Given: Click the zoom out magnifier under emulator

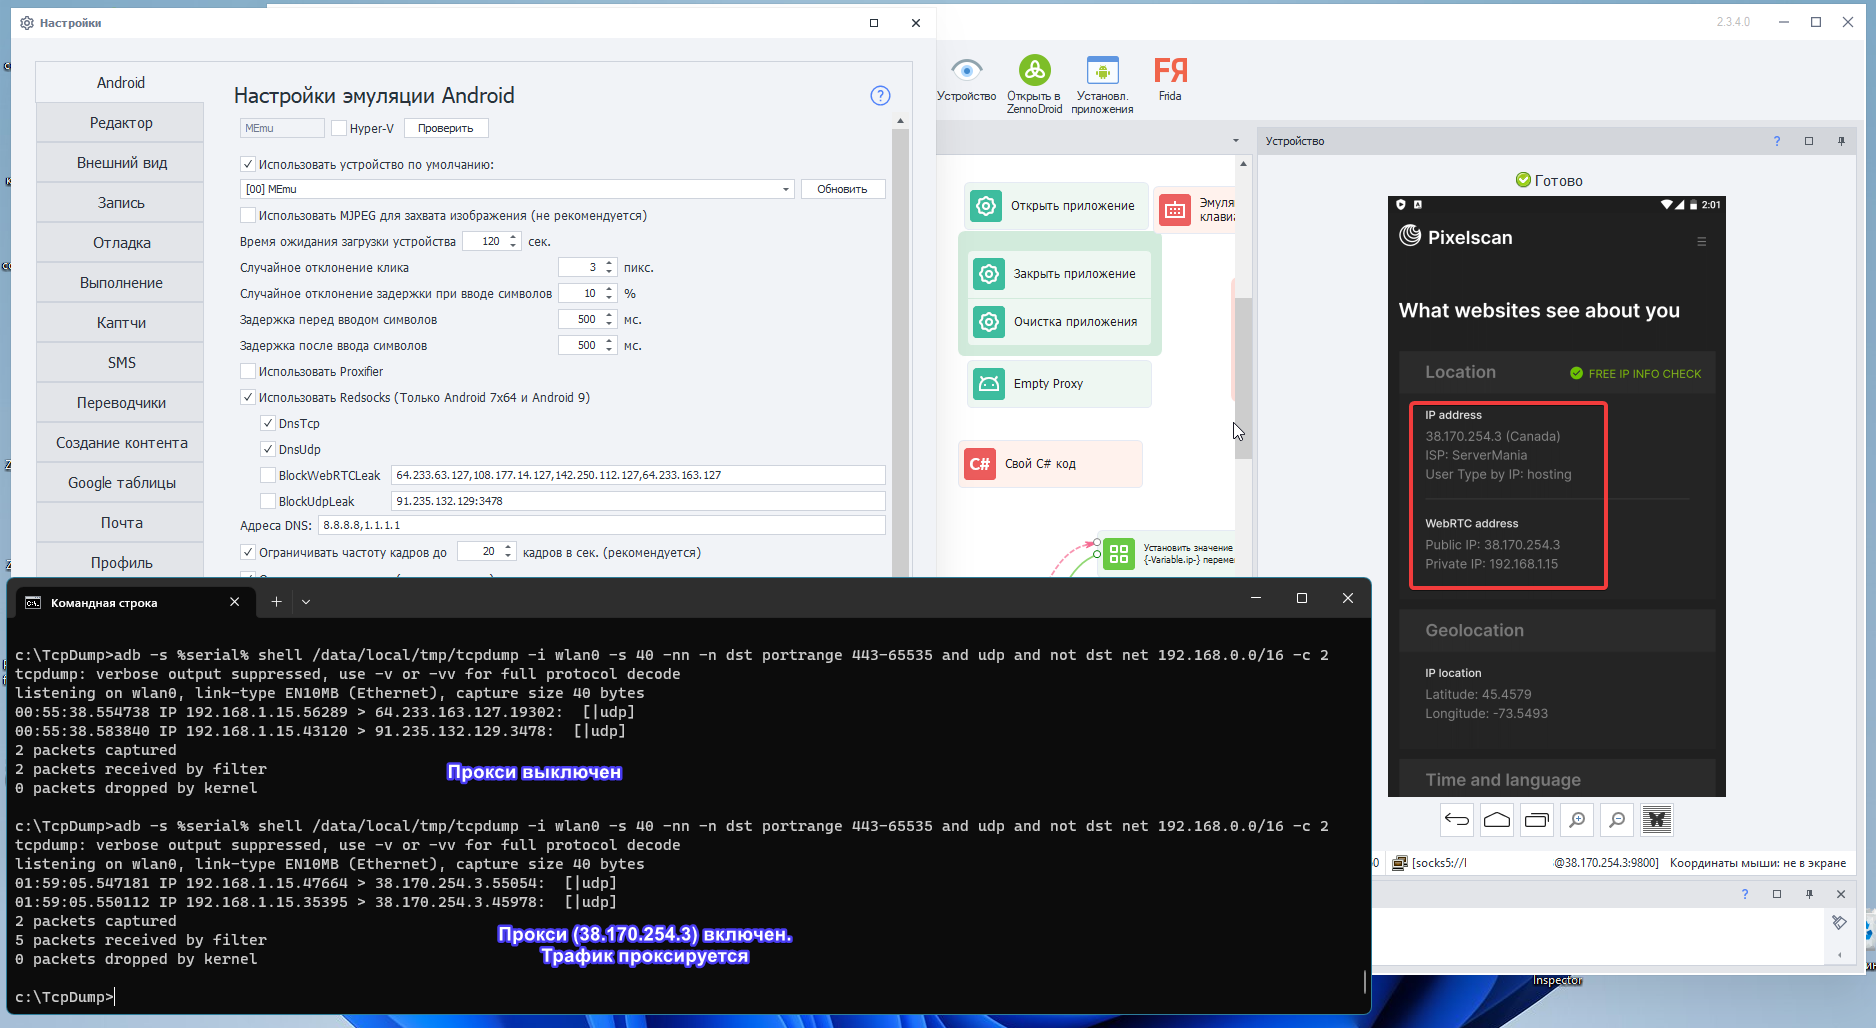Looking at the screenshot, I should 1617,820.
